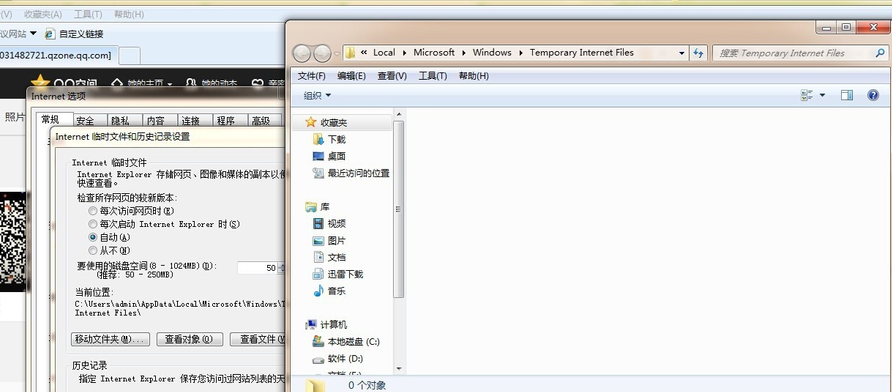Click the 视频 library icon
This screenshot has width=892, height=392.
point(319,224)
